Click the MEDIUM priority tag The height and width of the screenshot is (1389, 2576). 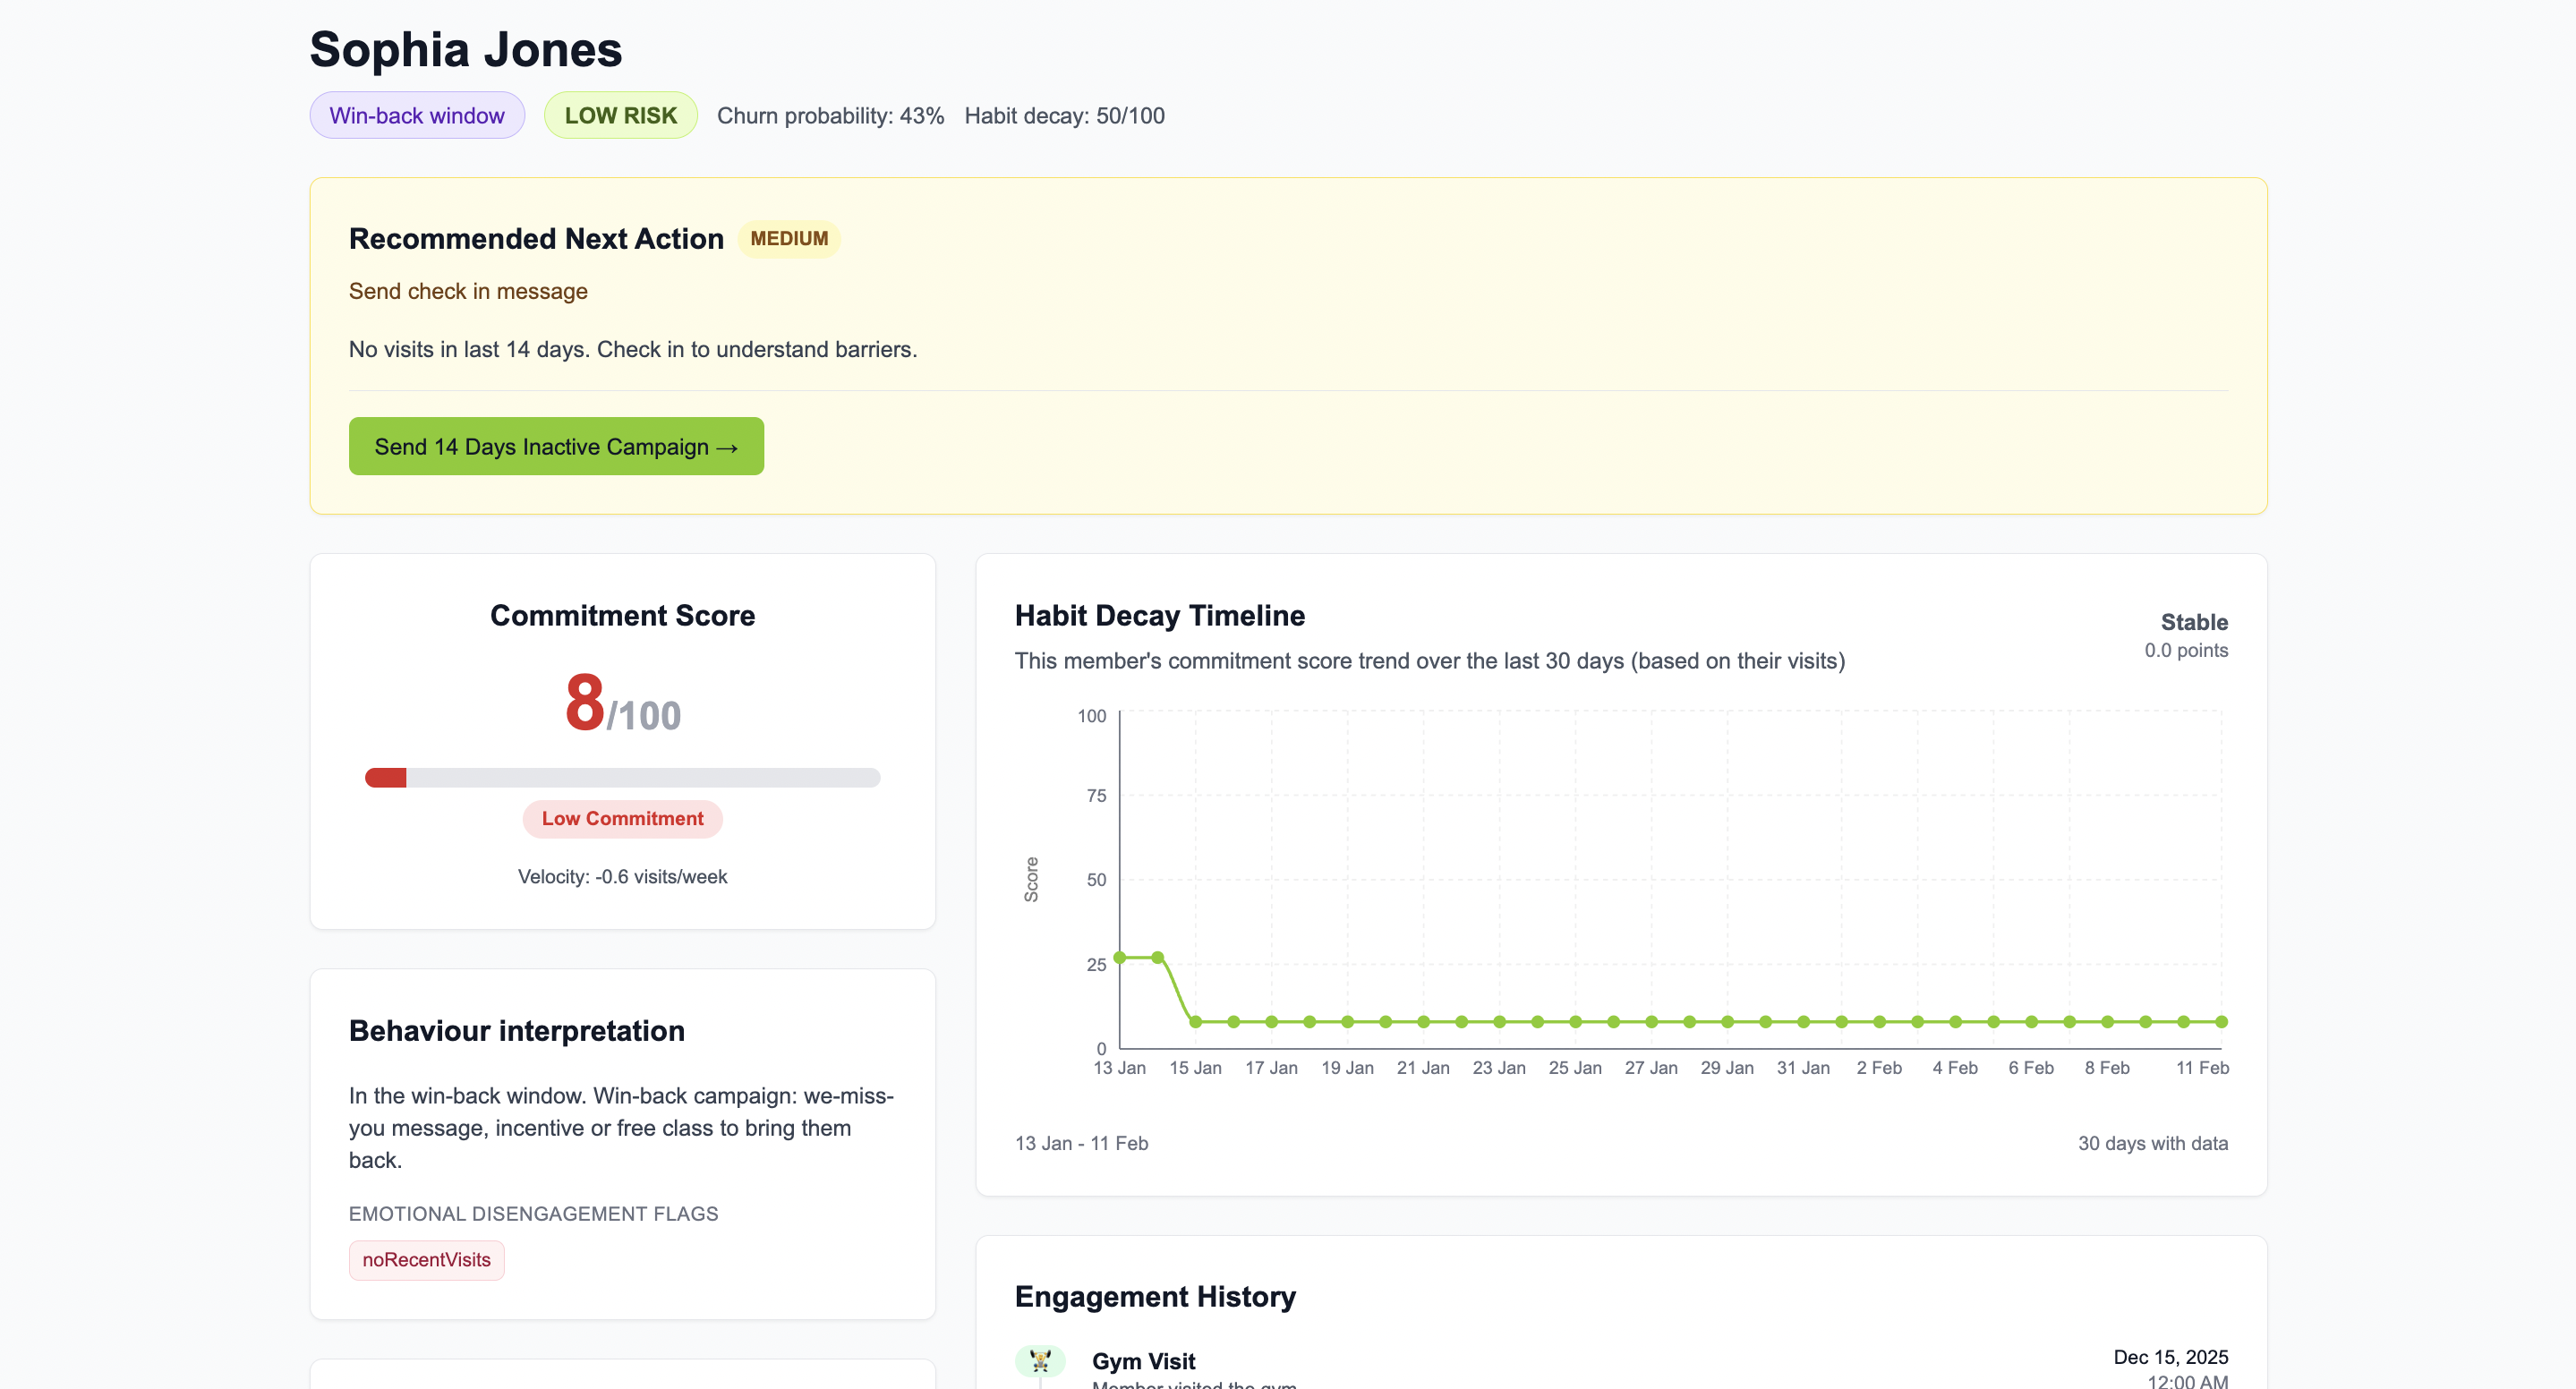(789, 238)
